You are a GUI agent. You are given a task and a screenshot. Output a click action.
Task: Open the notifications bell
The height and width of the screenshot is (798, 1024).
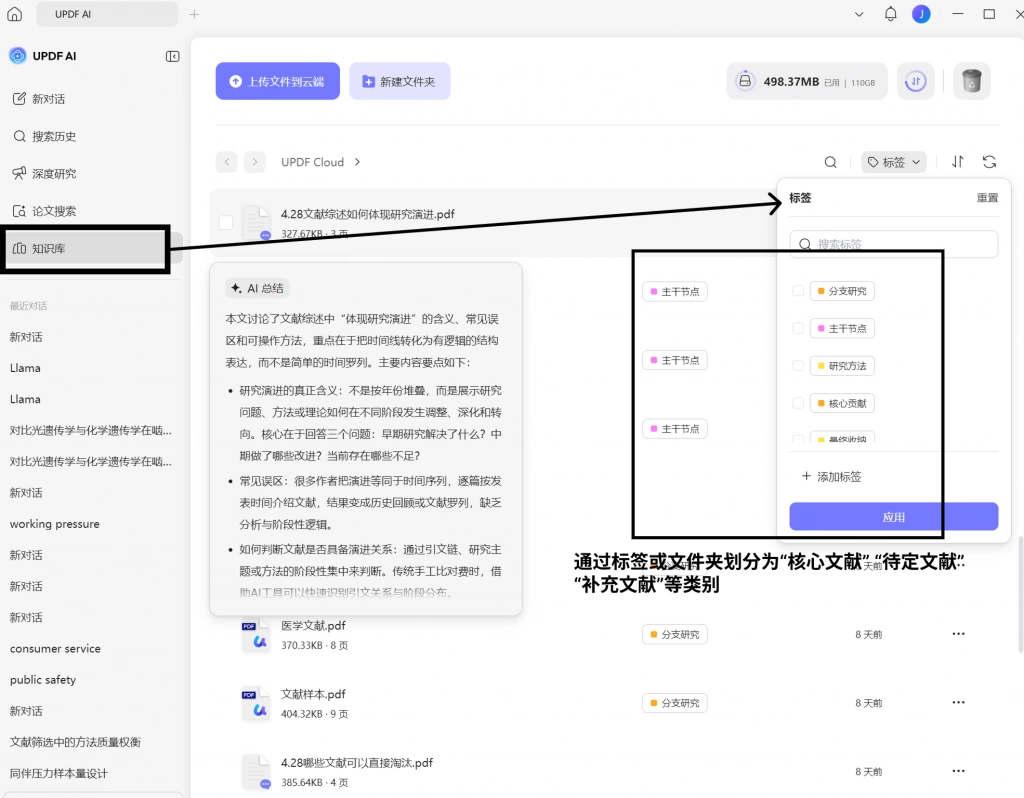[x=890, y=14]
